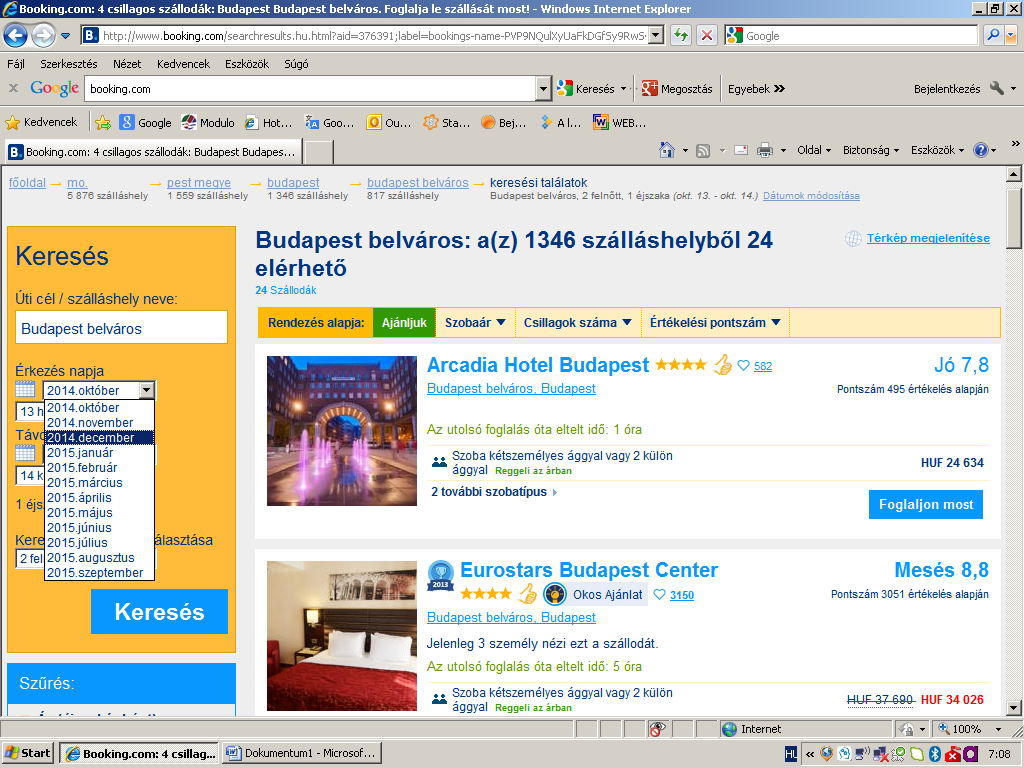Click the Home page icon
This screenshot has width=1024, height=768.
[667, 150]
